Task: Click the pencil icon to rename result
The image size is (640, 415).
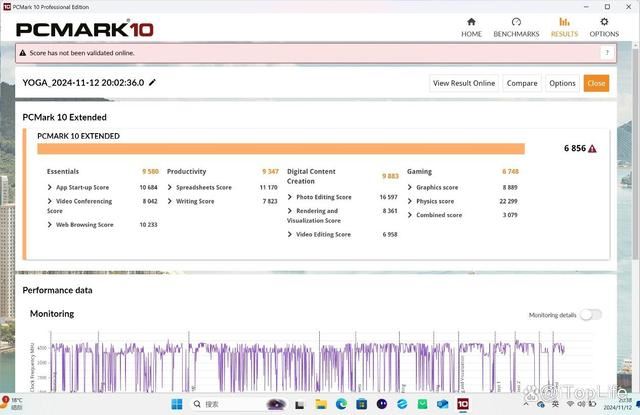Action: [x=153, y=83]
